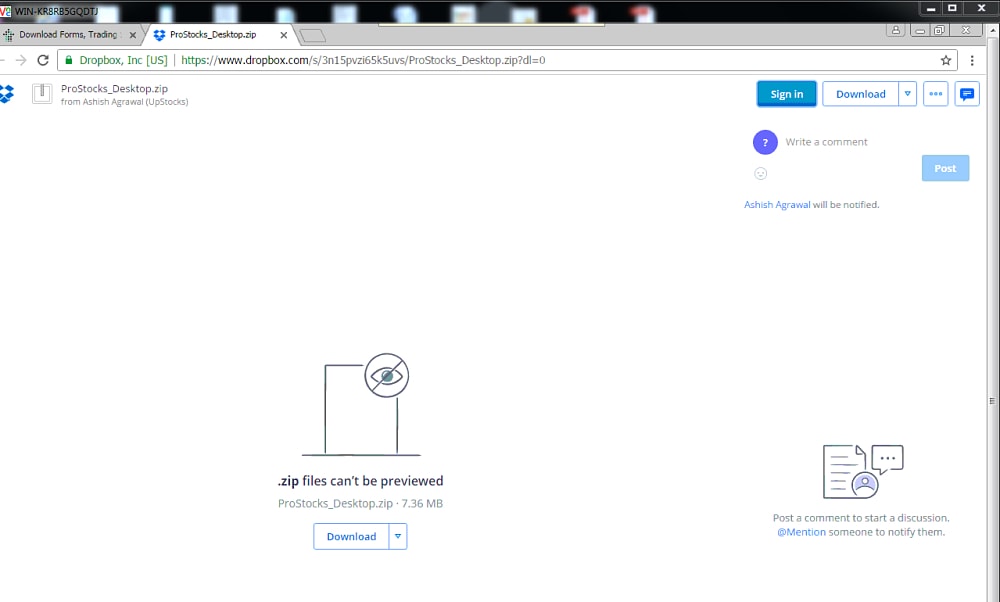Click the Dropbox logo icon

pyautogui.click(x=6, y=94)
